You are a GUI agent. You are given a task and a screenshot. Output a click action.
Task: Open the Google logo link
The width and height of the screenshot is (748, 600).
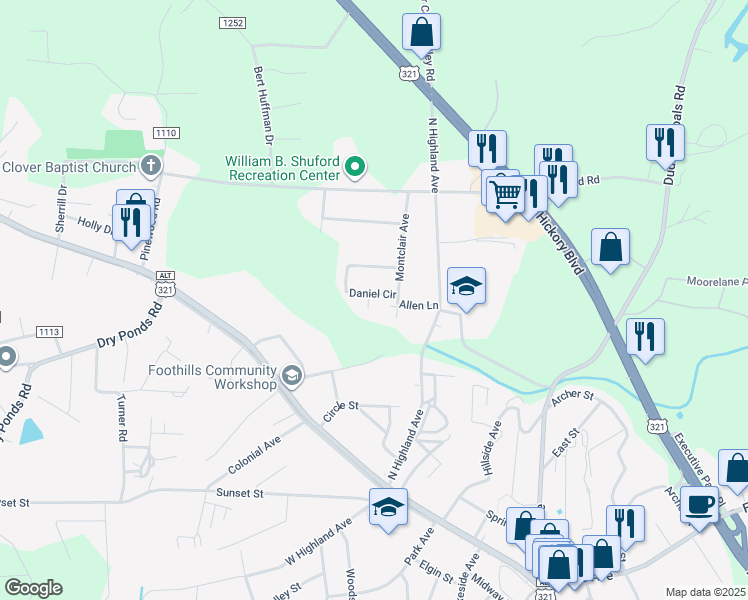pos(33,588)
